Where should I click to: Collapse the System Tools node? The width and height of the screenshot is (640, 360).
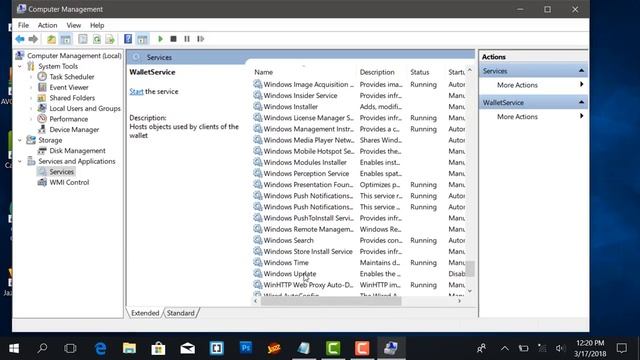(20, 66)
